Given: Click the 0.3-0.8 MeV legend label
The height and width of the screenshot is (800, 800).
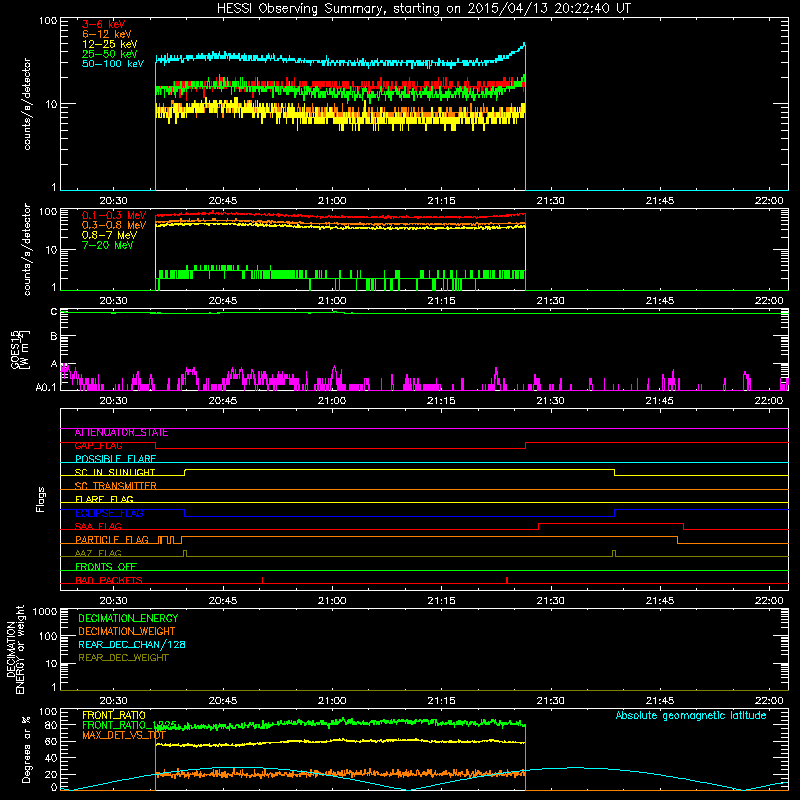Looking at the screenshot, I should (114, 225).
